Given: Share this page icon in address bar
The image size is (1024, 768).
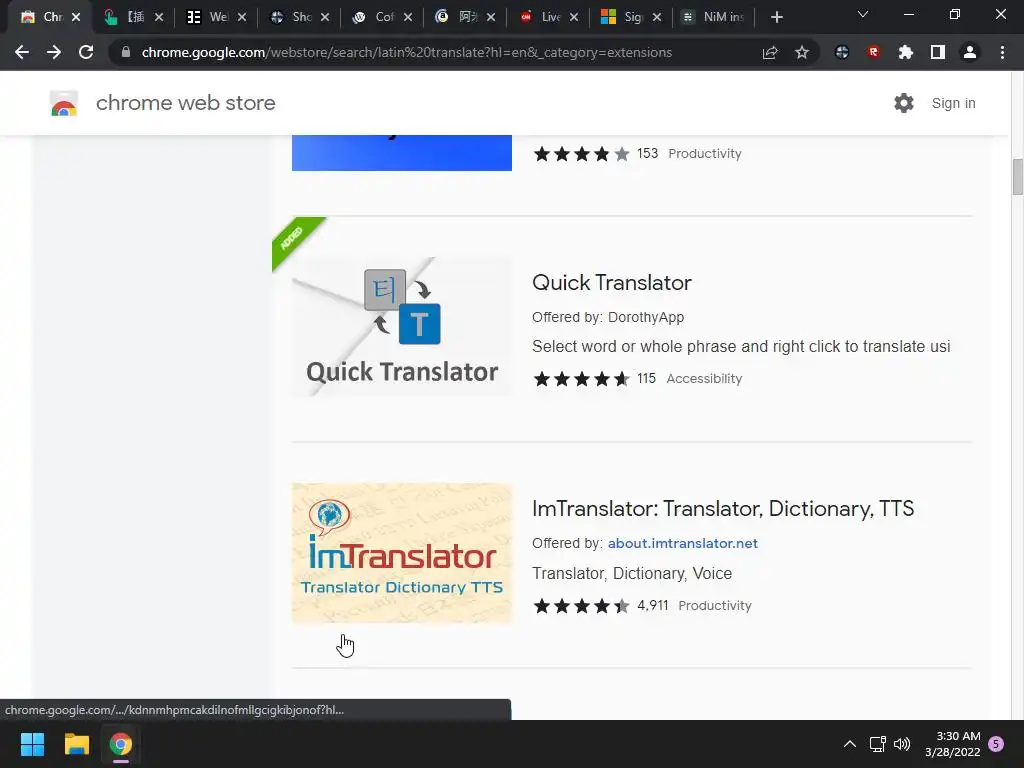Looking at the screenshot, I should coord(770,52).
